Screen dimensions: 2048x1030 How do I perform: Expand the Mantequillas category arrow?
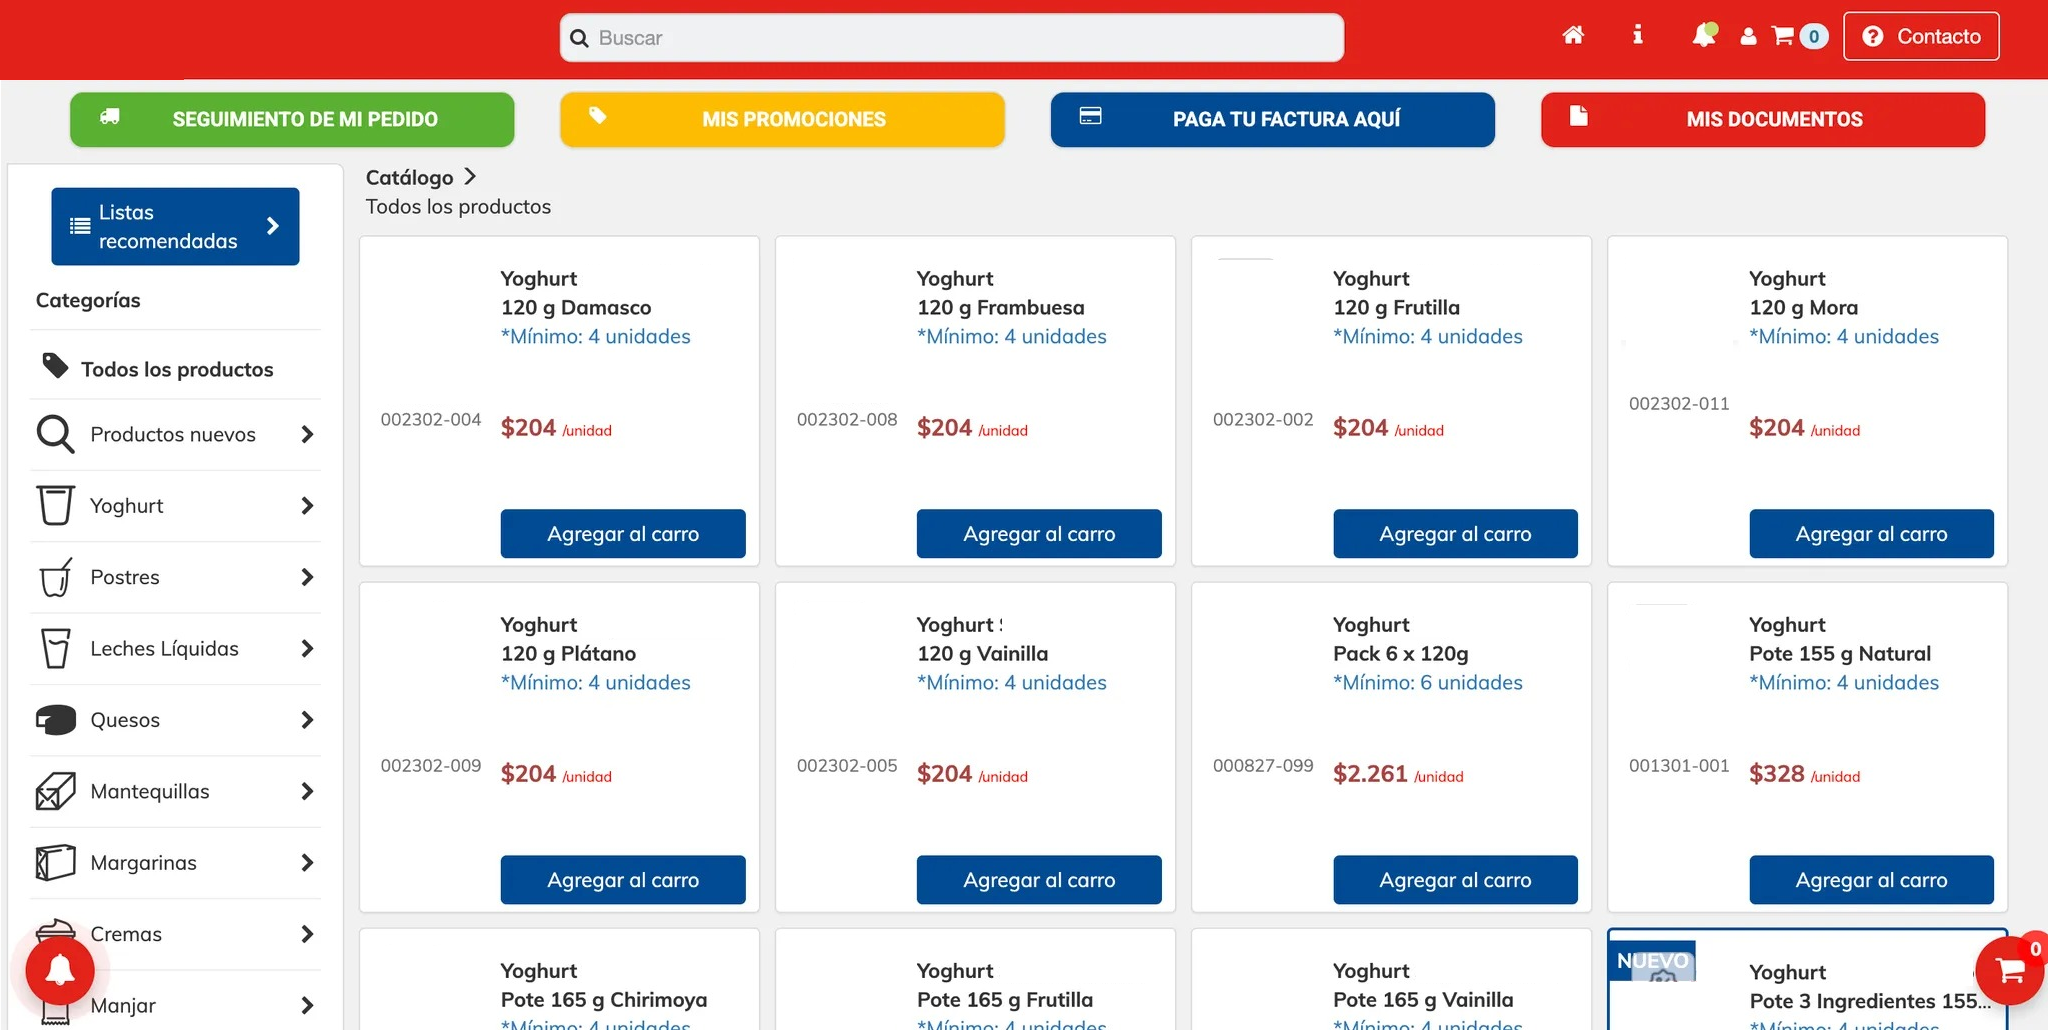tap(307, 791)
